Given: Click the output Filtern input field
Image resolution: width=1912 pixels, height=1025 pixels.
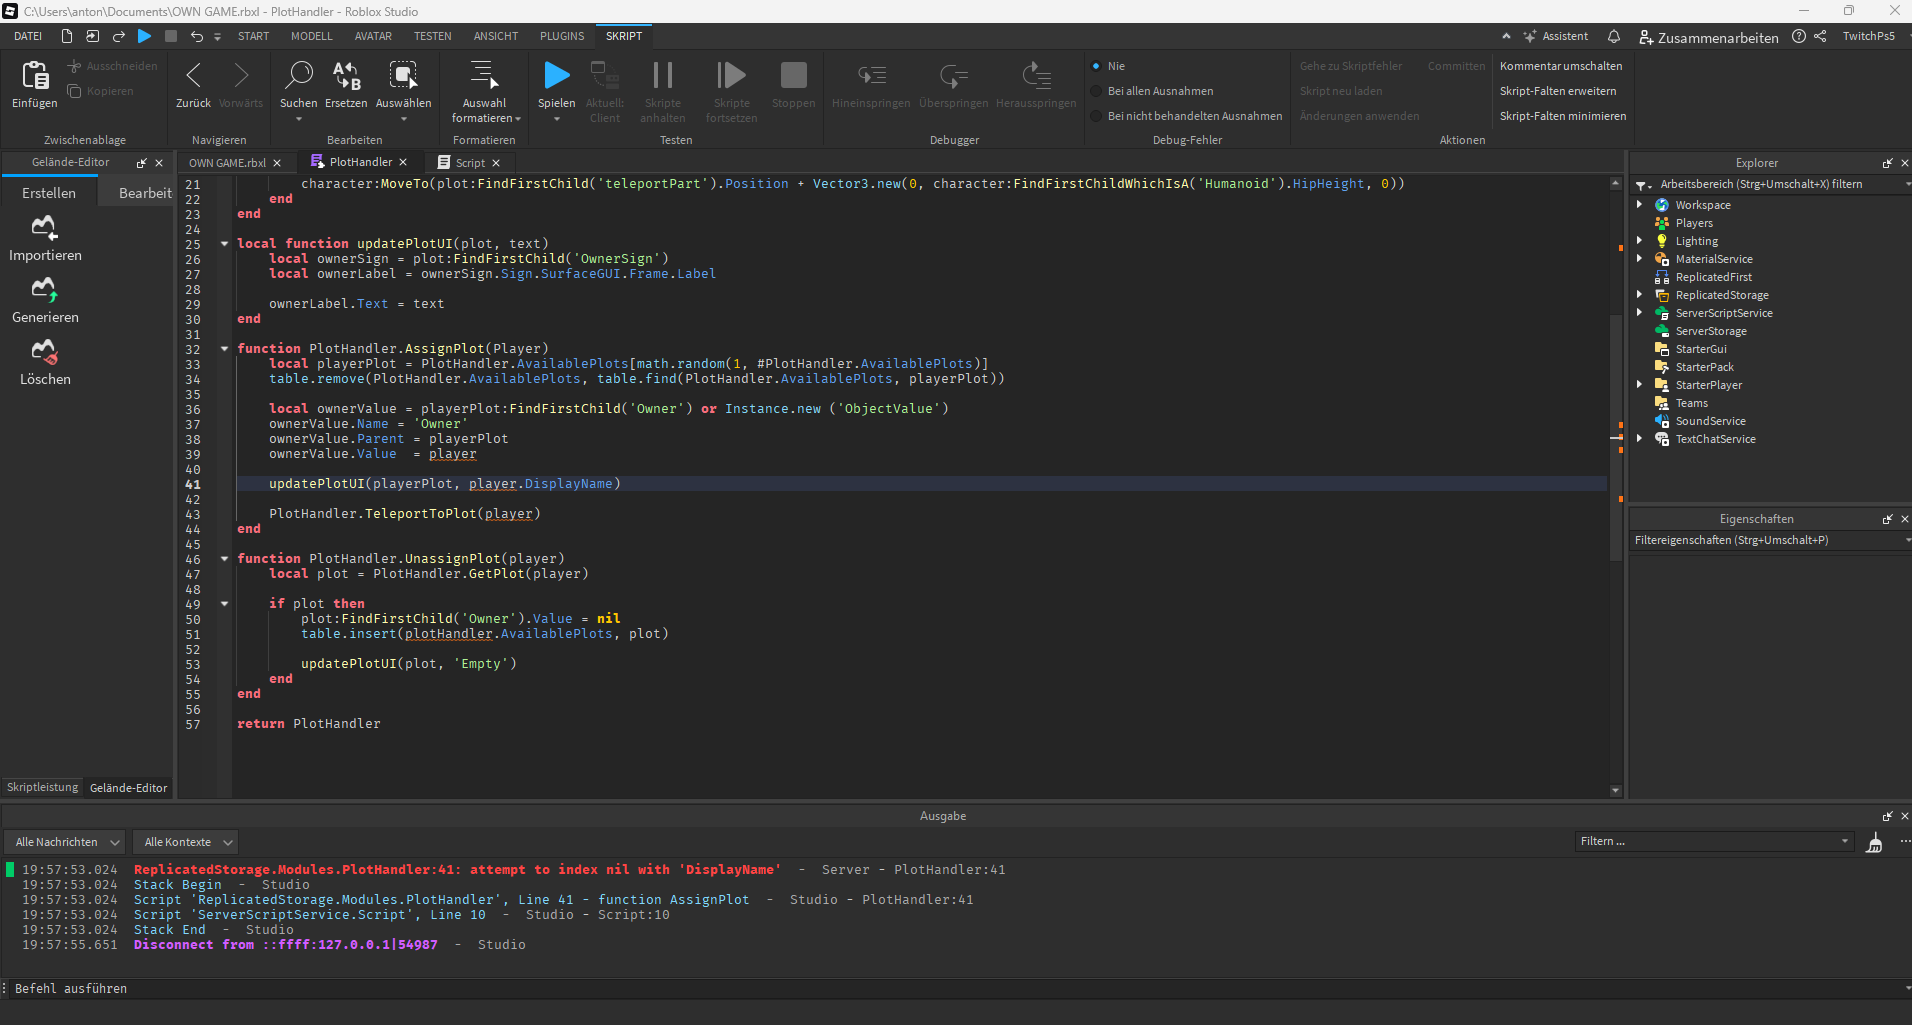Looking at the screenshot, I should pyautogui.click(x=1714, y=842).
